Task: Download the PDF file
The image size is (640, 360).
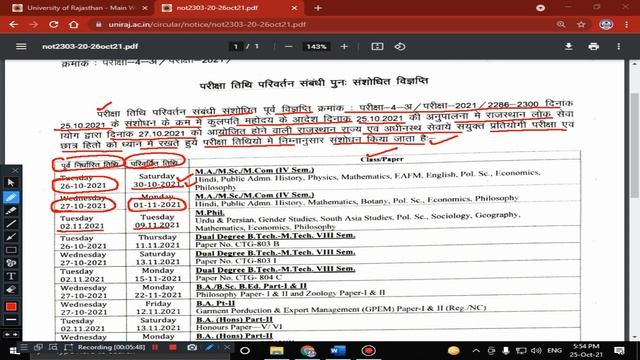Action: tap(568, 47)
